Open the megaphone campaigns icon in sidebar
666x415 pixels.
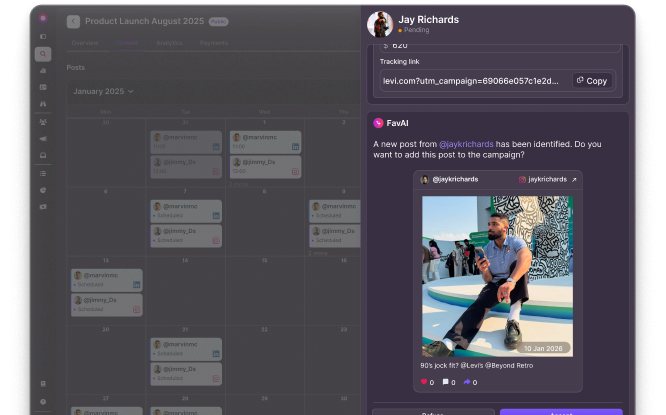pos(43,139)
